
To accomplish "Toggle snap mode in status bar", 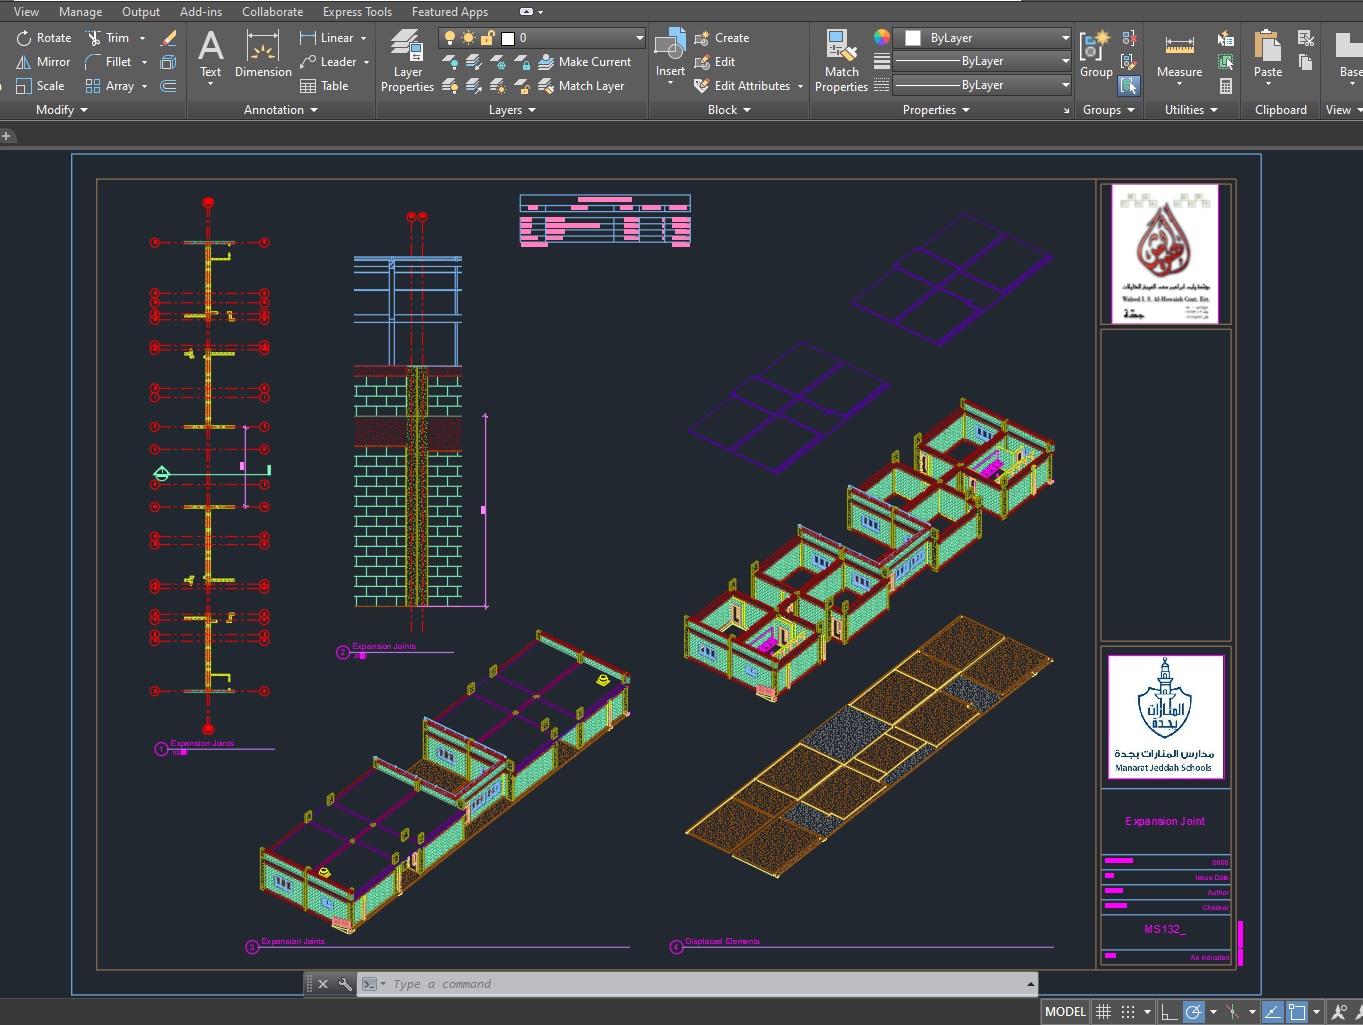I will pyautogui.click(x=1128, y=1012).
